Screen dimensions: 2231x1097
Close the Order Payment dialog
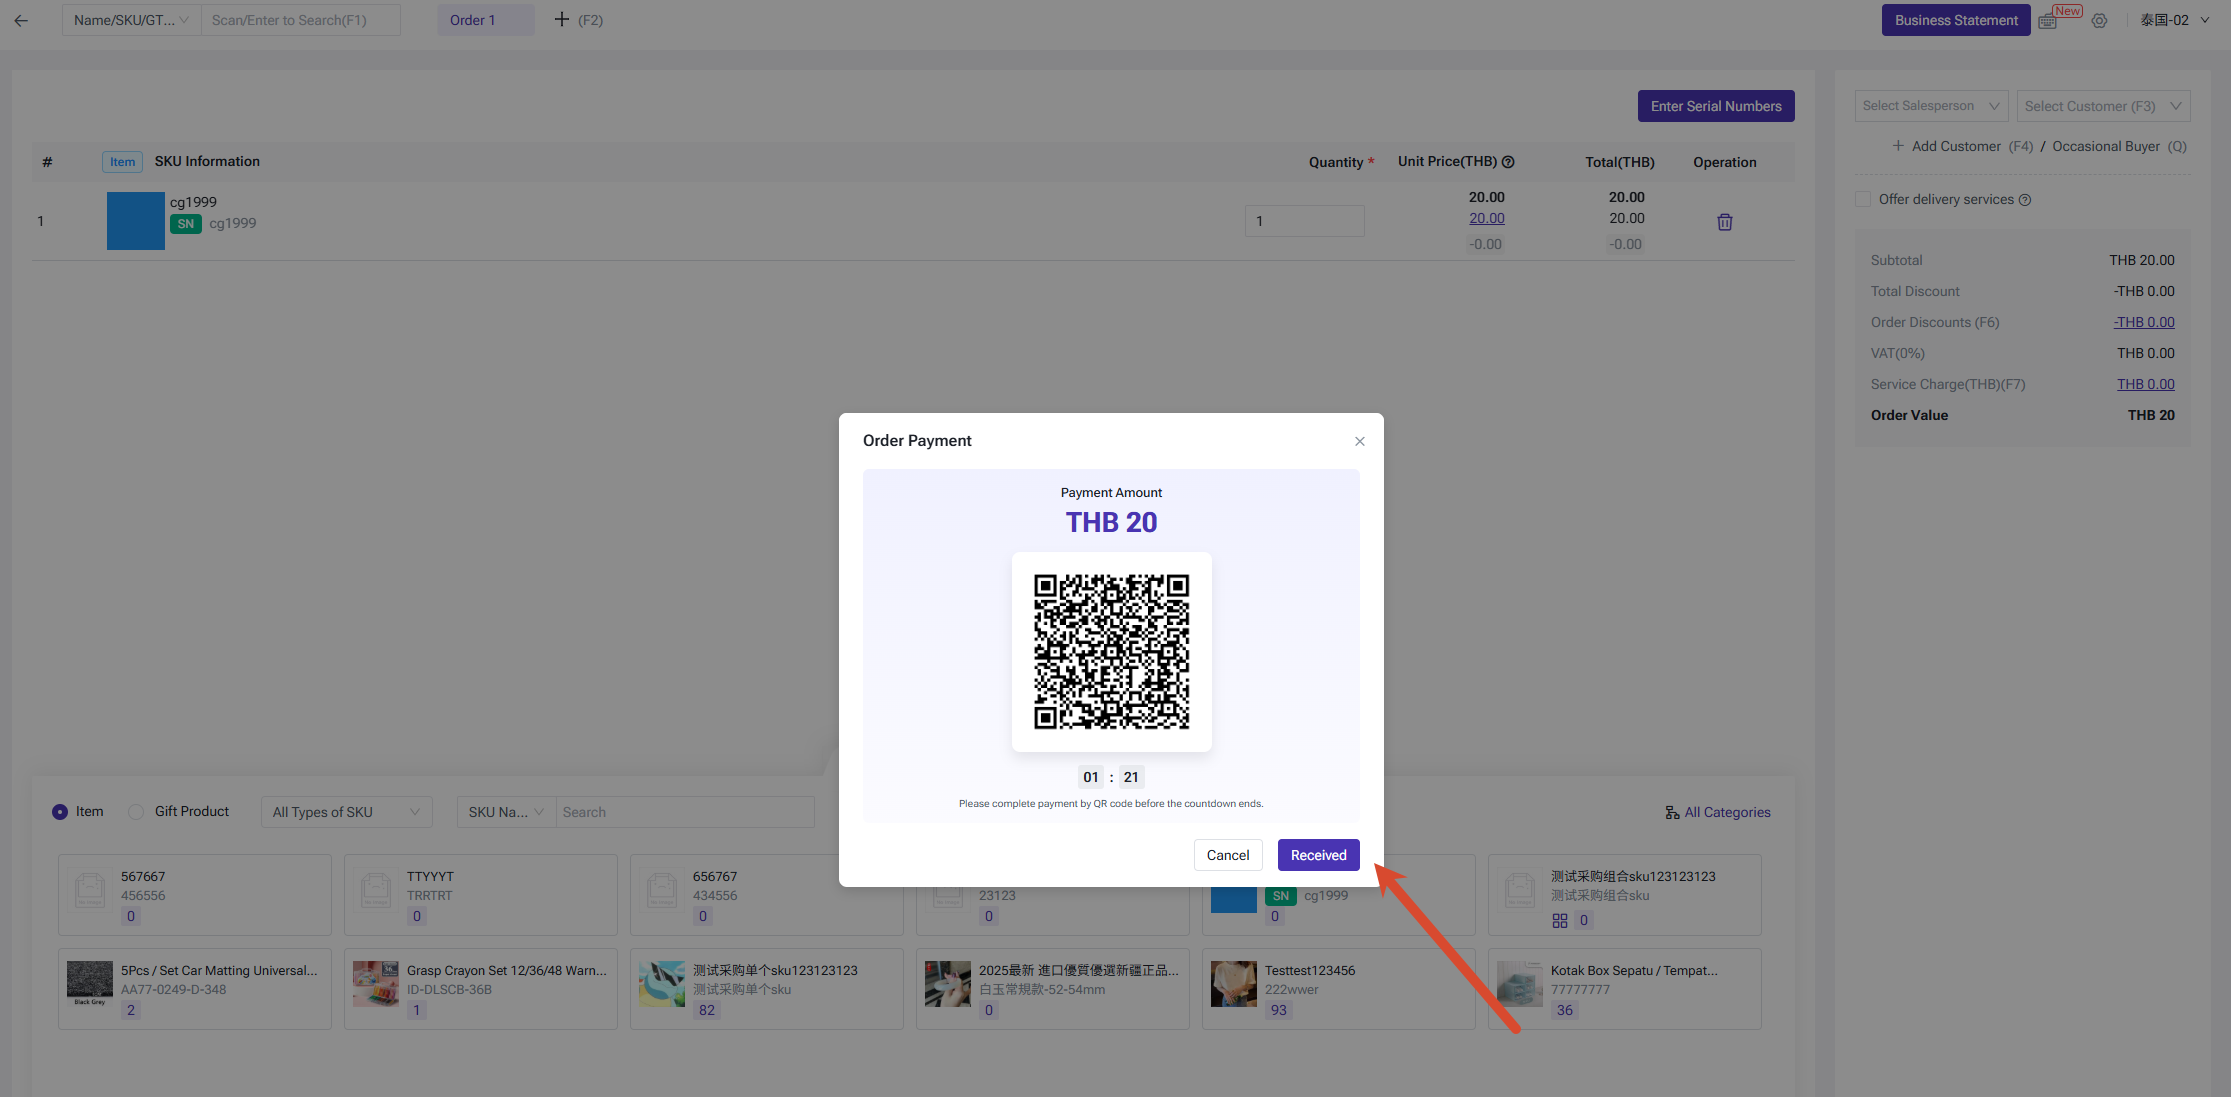pos(1360,441)
